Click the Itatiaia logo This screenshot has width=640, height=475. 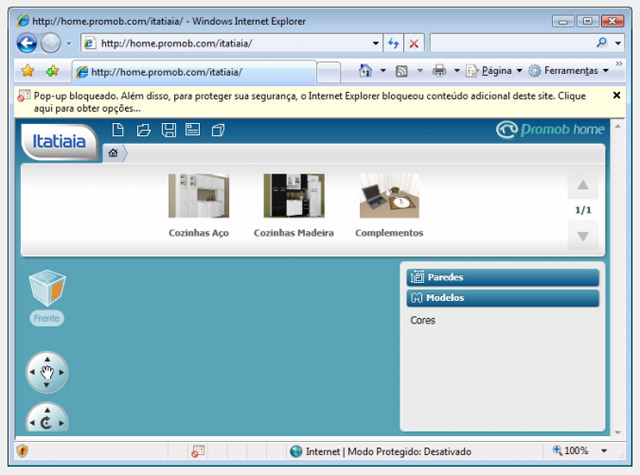click(x=59, y=142)
